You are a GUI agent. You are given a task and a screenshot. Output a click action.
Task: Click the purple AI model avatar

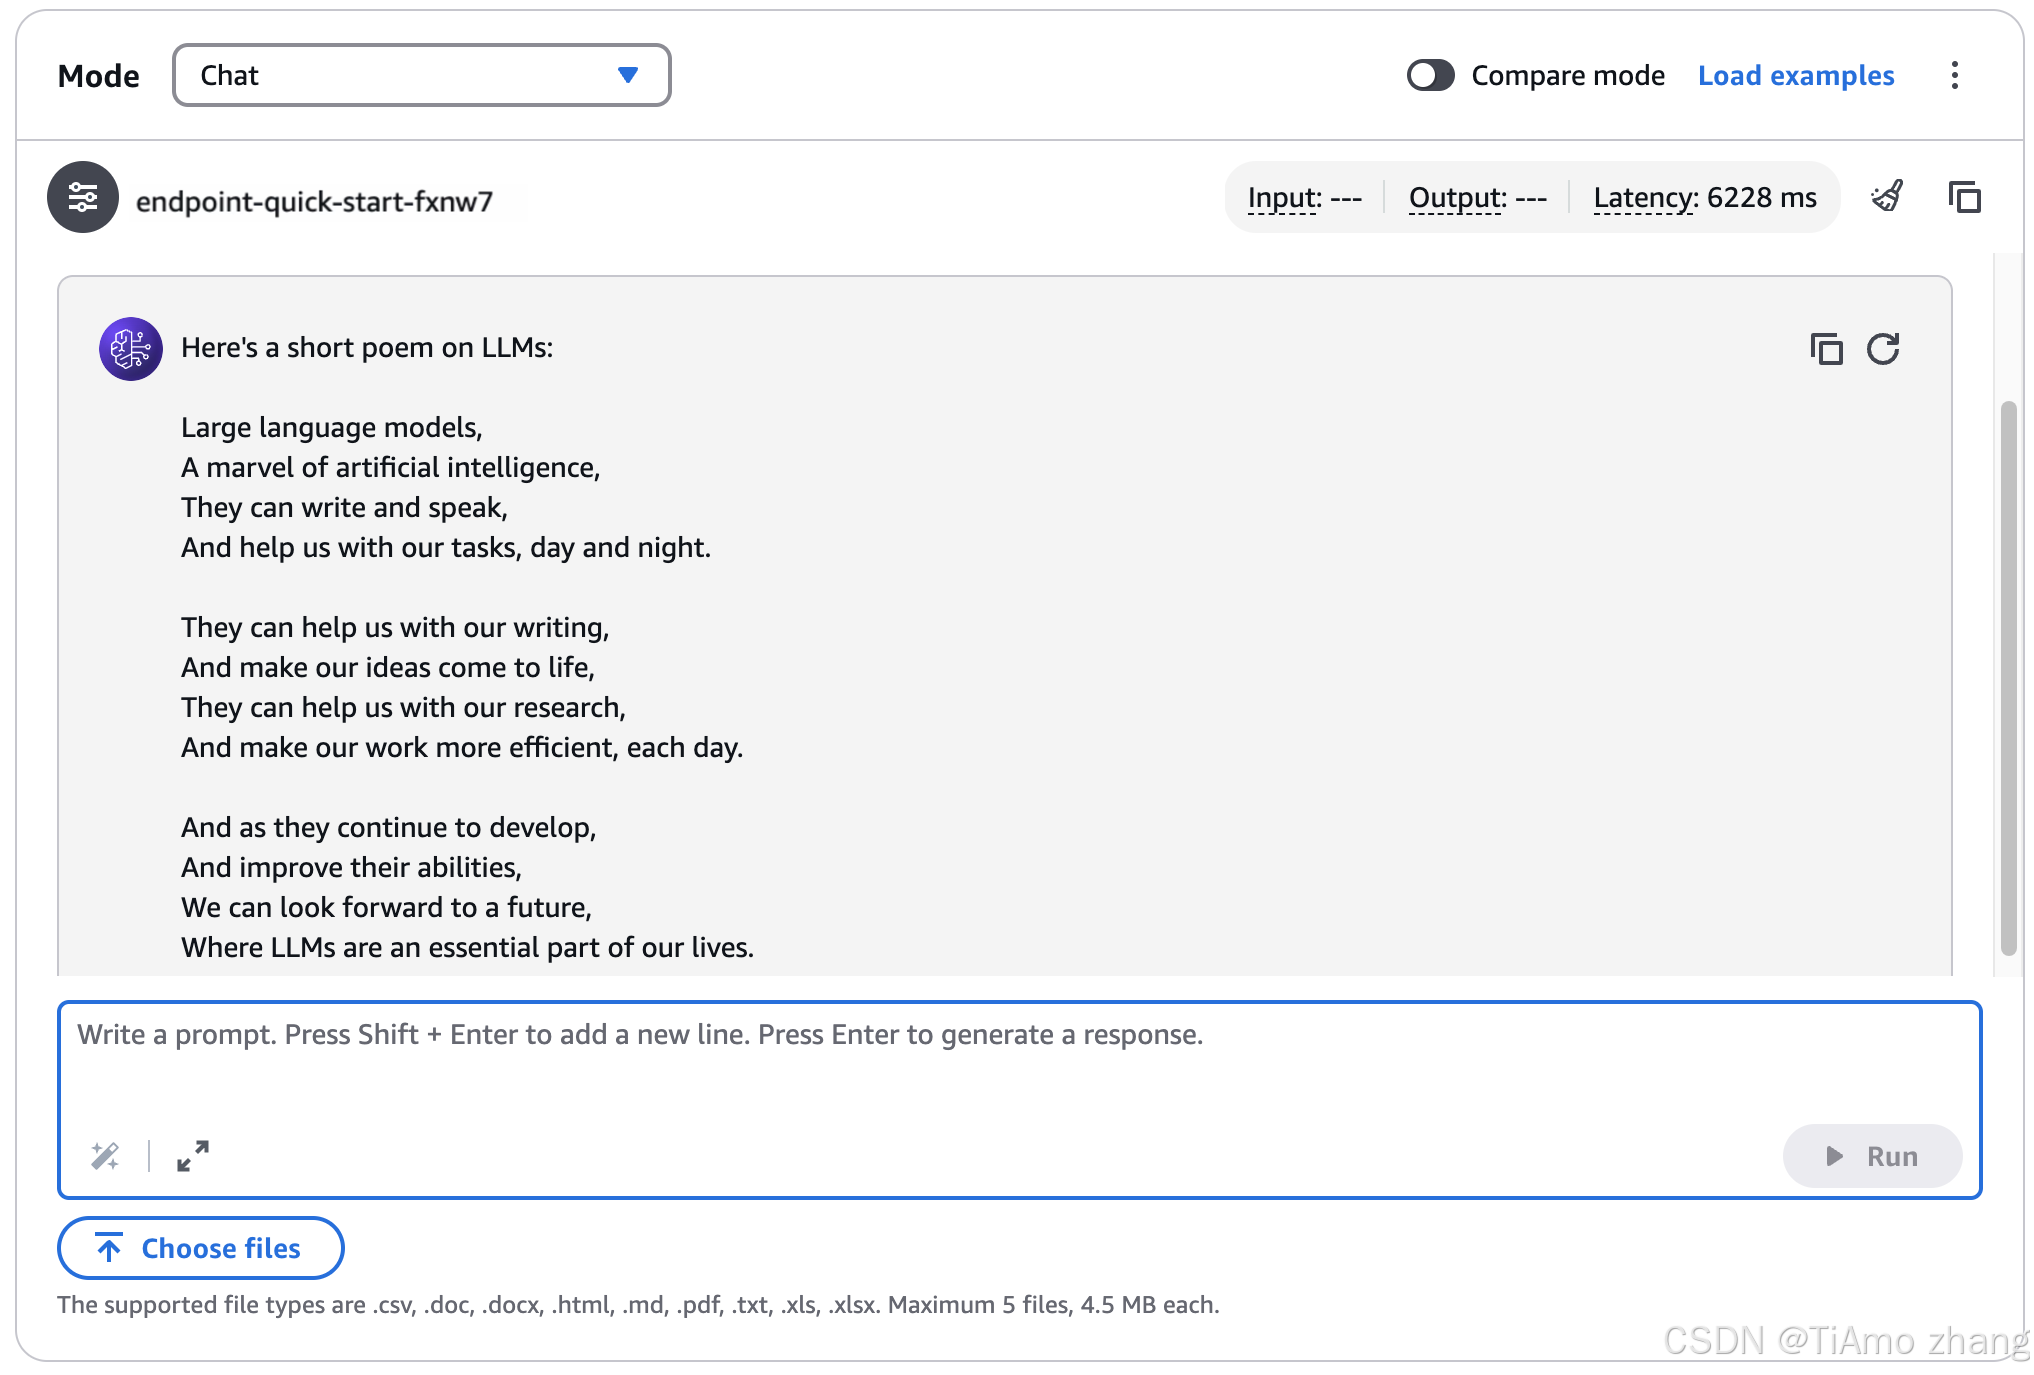[130, 349]
